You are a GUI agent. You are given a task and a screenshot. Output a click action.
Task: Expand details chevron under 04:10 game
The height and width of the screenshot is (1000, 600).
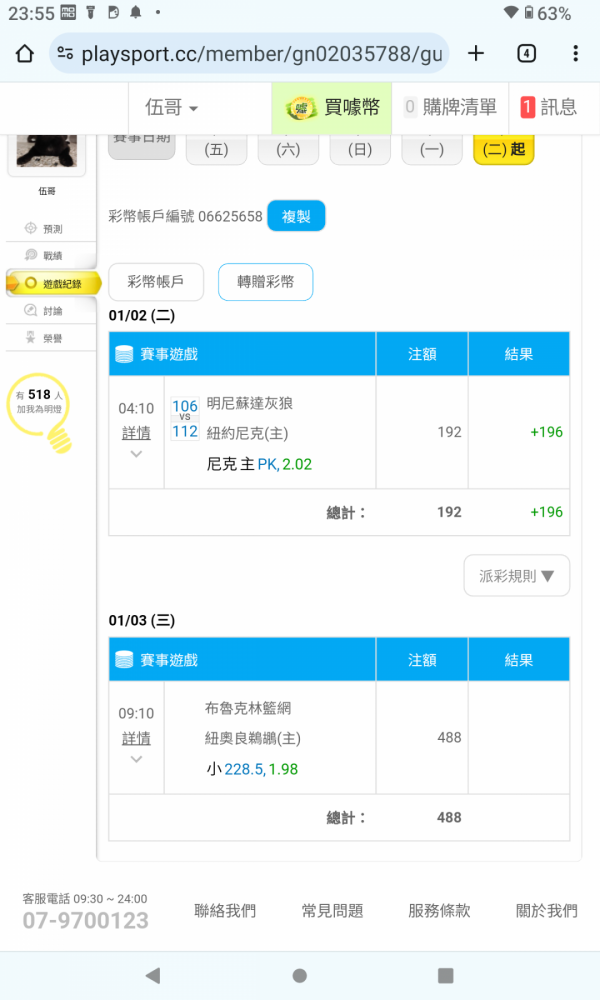pyautogui.click(x=136, y=454)
